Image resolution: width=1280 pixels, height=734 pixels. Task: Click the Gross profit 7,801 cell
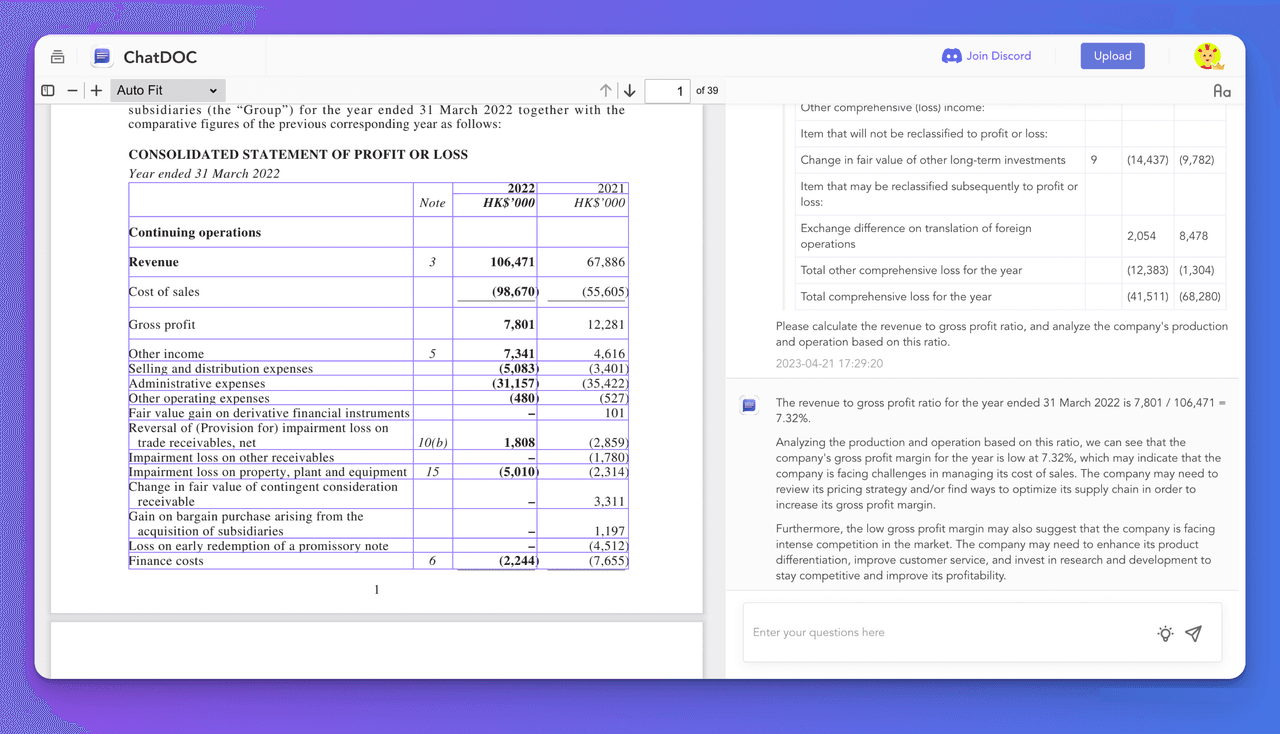tap(495, 324)
